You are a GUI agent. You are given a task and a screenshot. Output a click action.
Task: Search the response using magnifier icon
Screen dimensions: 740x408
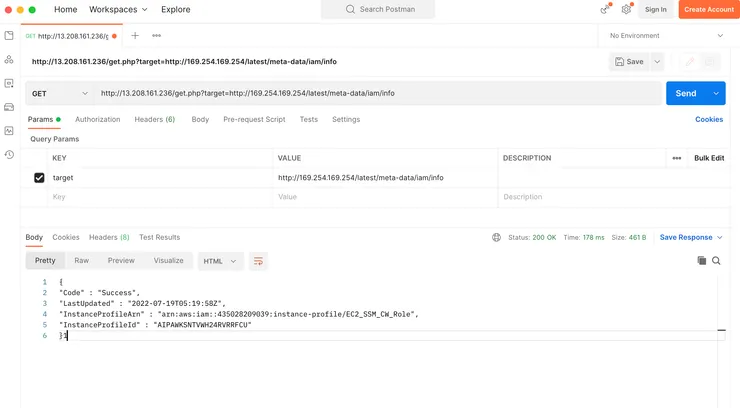point(716,261)
